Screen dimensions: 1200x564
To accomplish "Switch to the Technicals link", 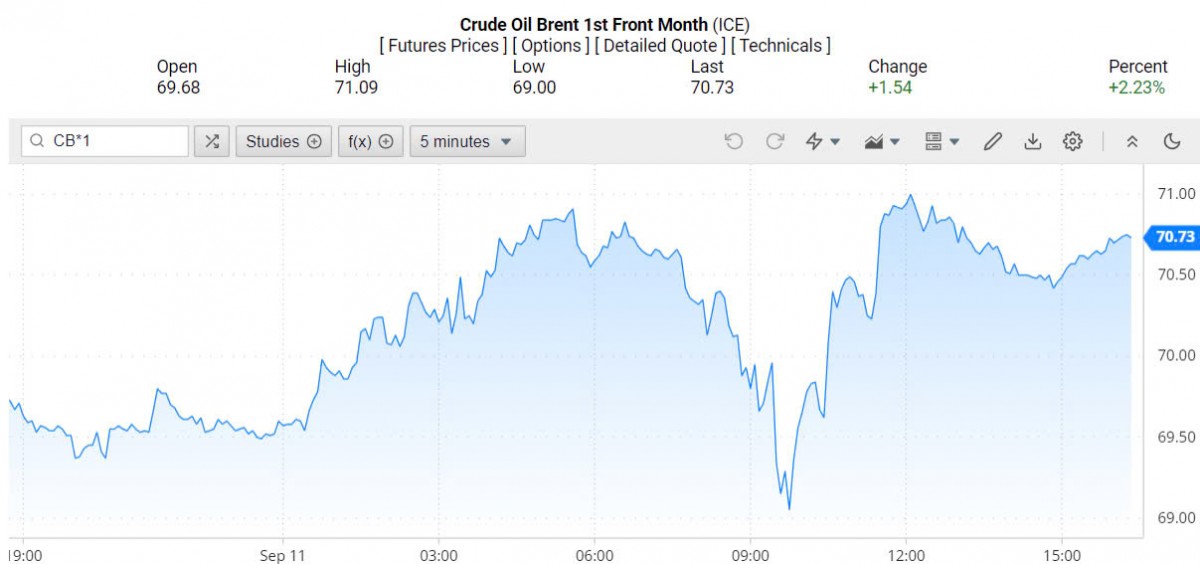I will click(x=780, y=46).
